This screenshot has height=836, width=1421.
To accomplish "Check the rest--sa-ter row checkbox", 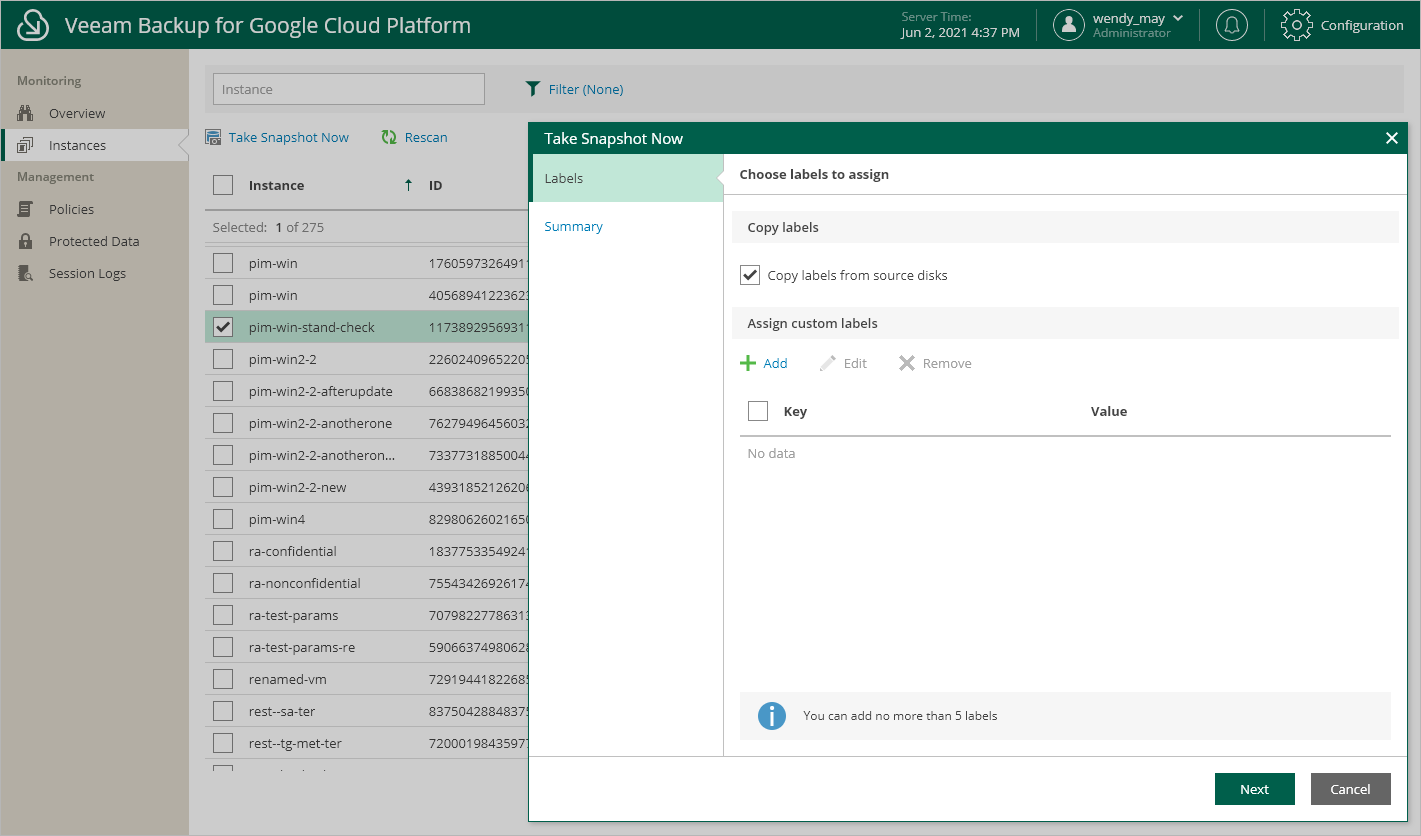I will point(223,711).
